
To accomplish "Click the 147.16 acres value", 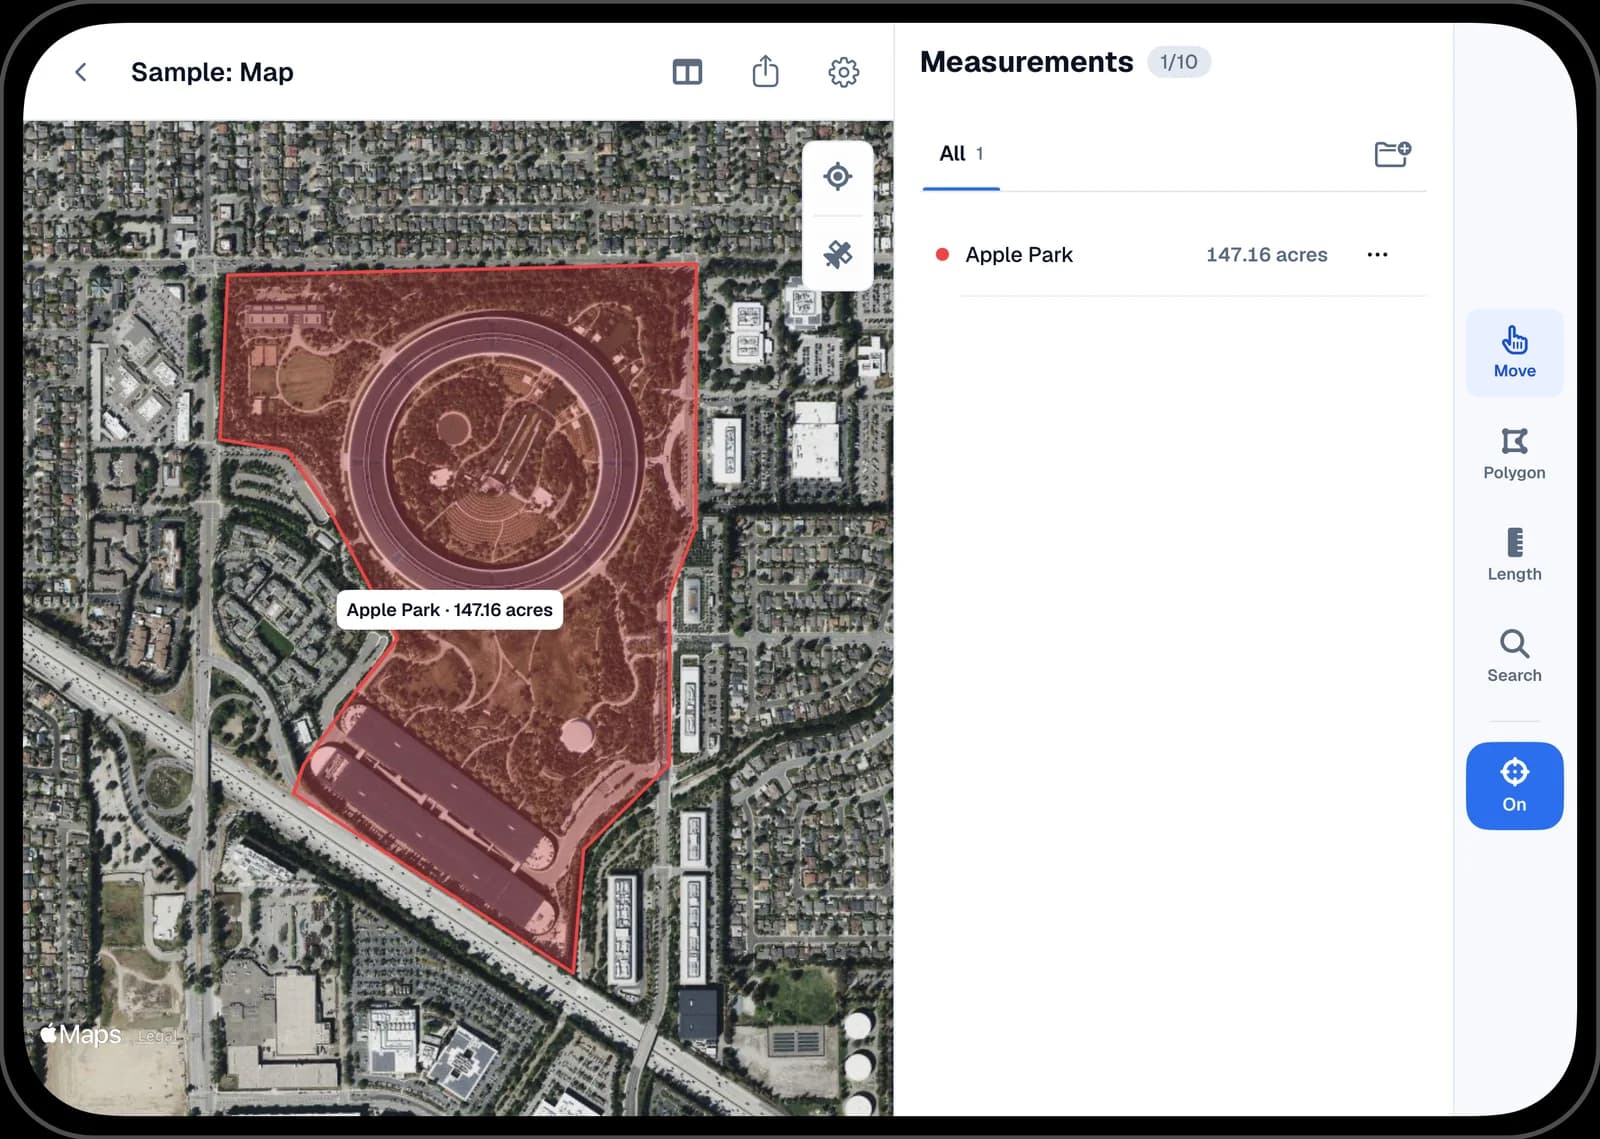I will coord(1266,255).
